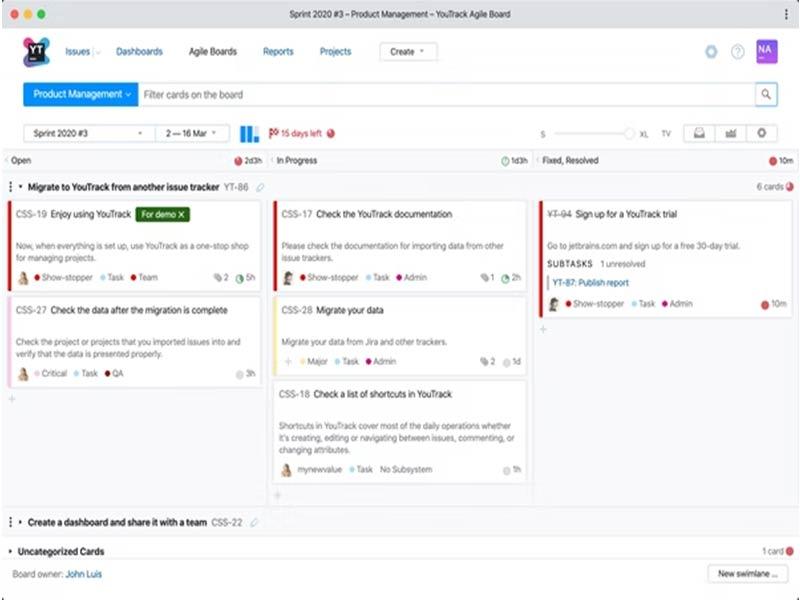This screenshot has height=600, width=800.
Task: Show the chart report icon
Action: (731, 133)
